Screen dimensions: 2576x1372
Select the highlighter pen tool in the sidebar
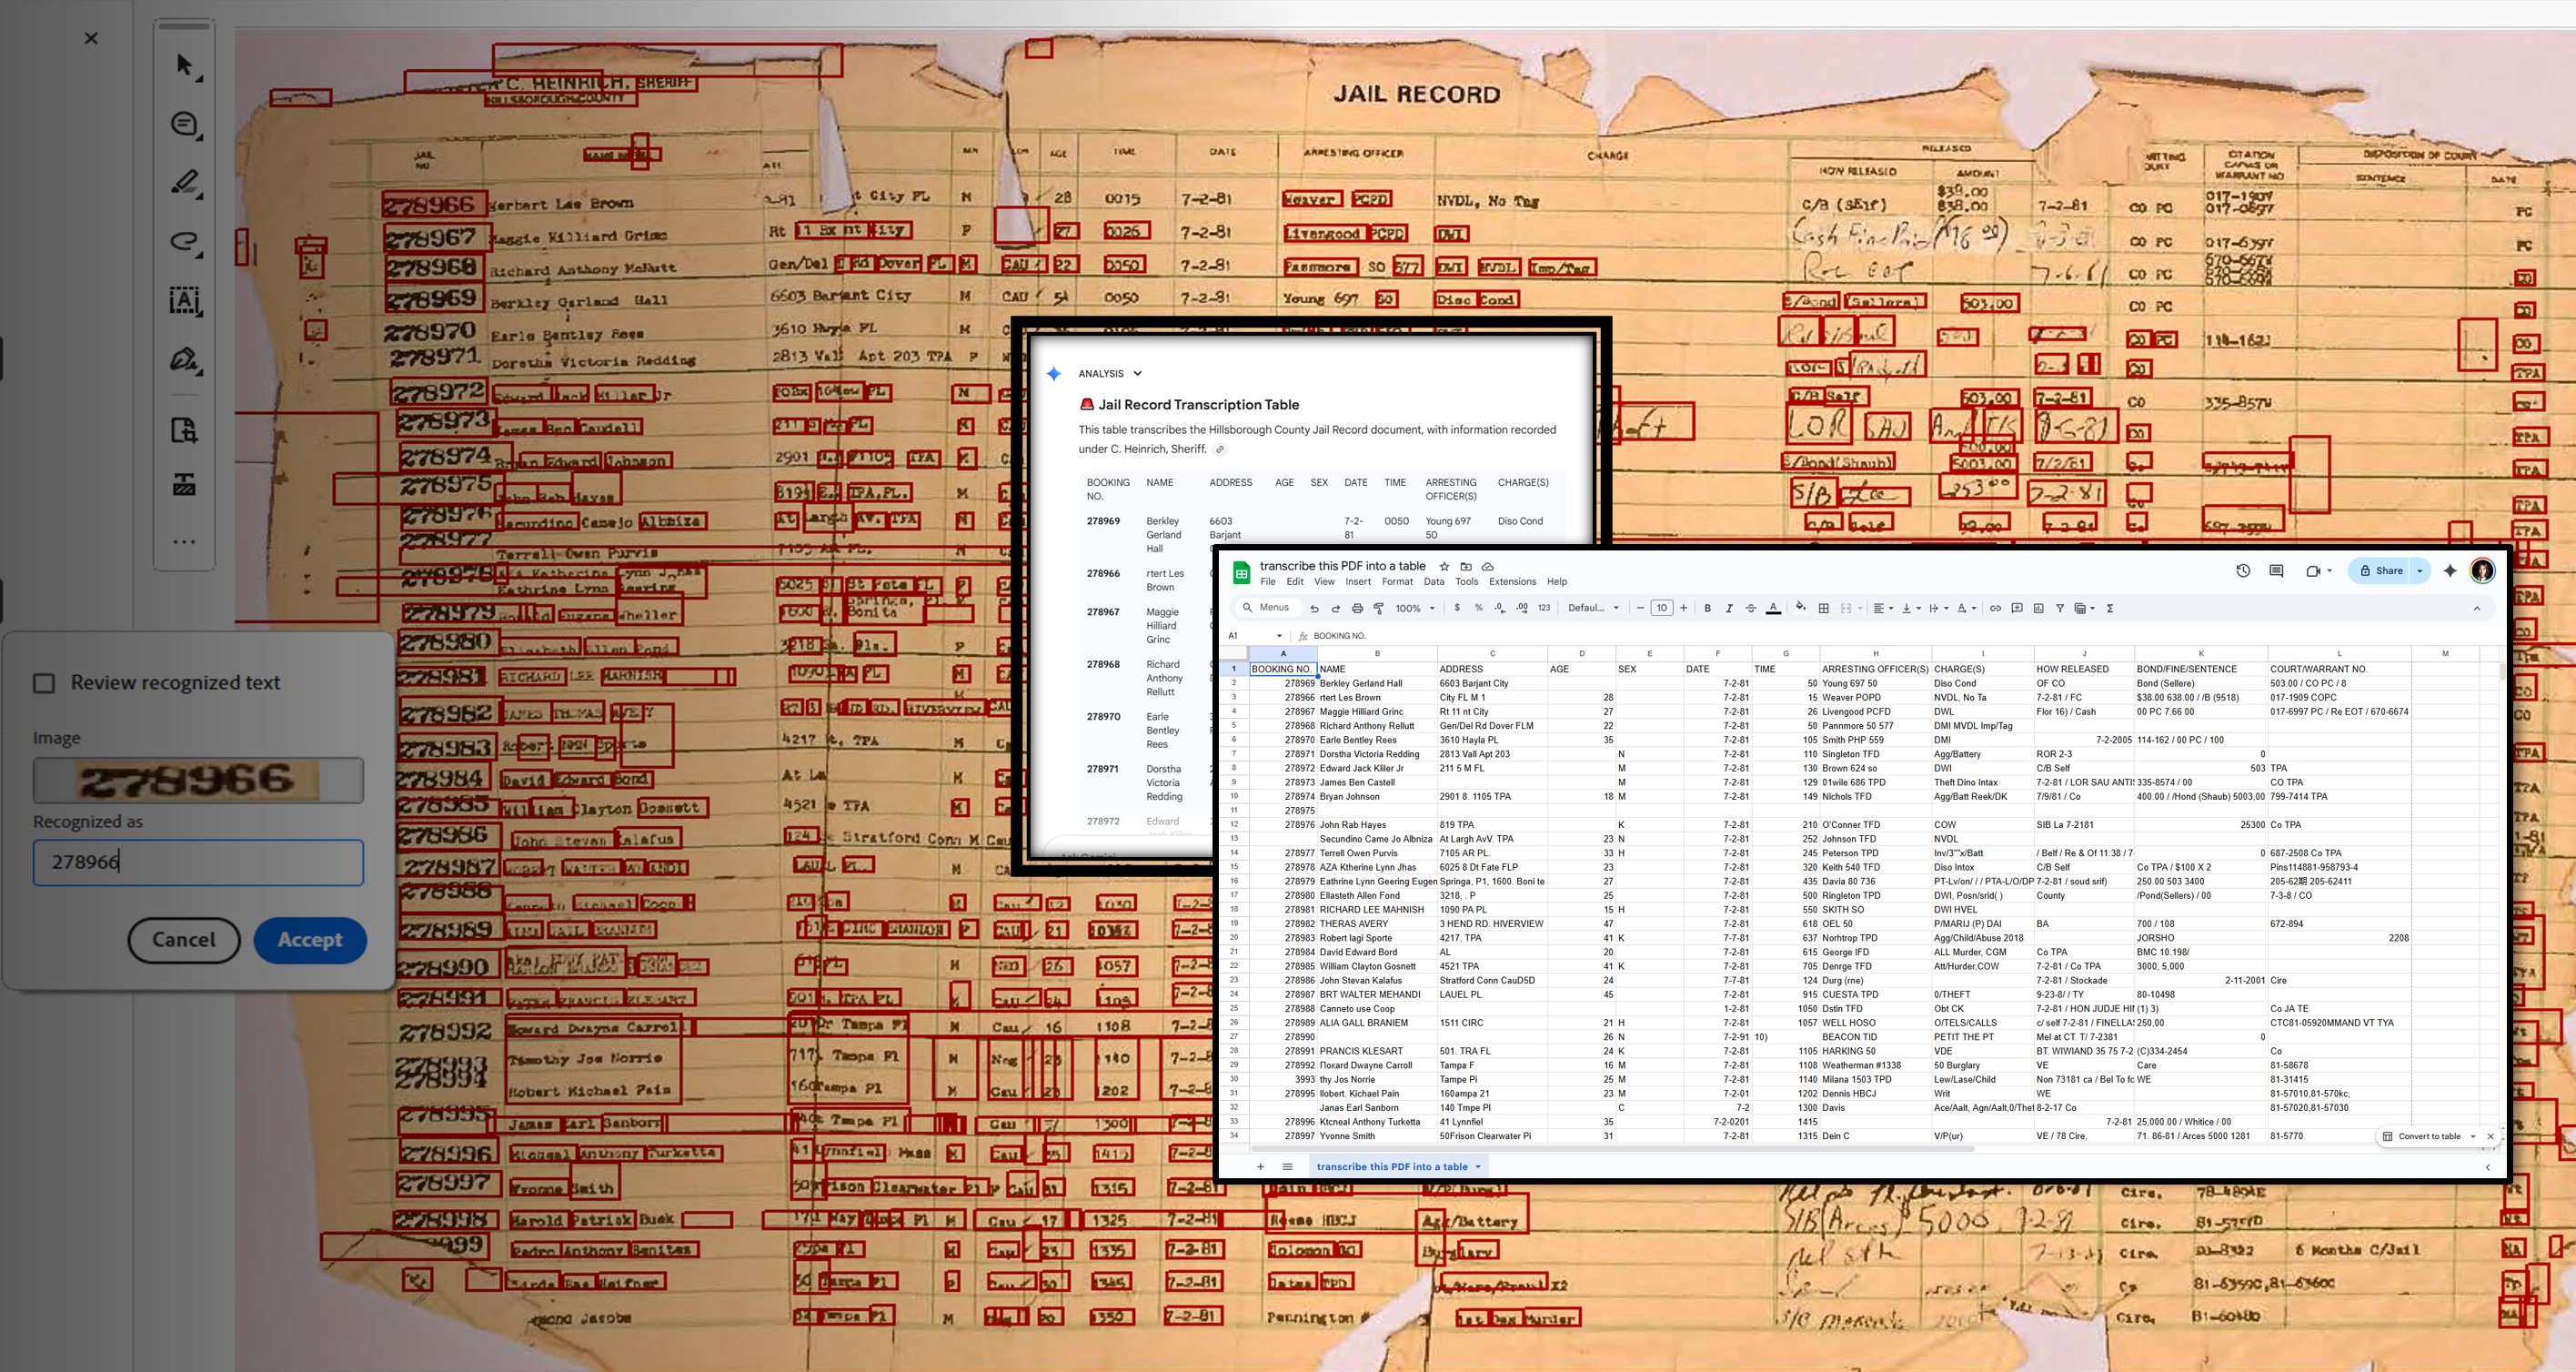pos(184,182)
